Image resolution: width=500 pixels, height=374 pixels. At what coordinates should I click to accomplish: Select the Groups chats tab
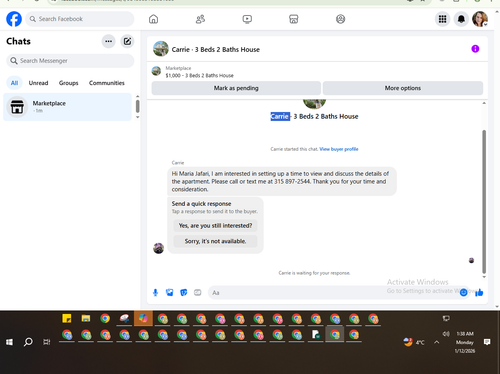[x=68, y=83]
